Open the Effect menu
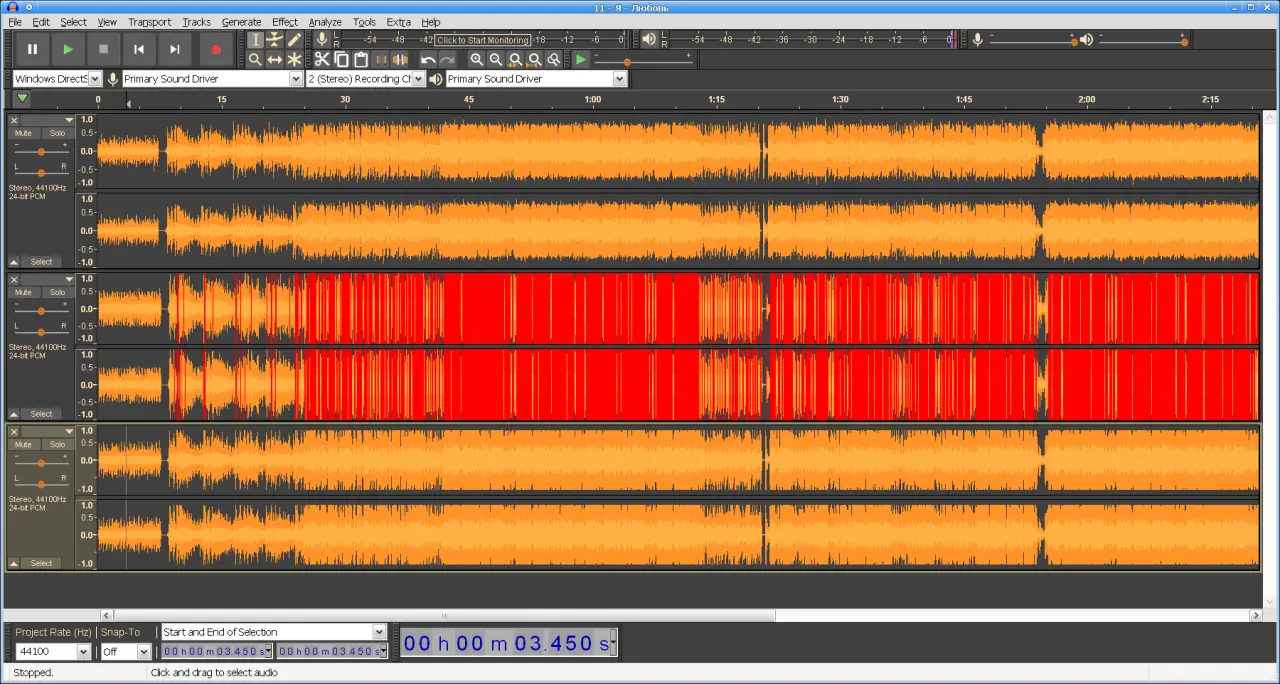The width and height of the screenshot is (1280, 684). pos(285,22)
